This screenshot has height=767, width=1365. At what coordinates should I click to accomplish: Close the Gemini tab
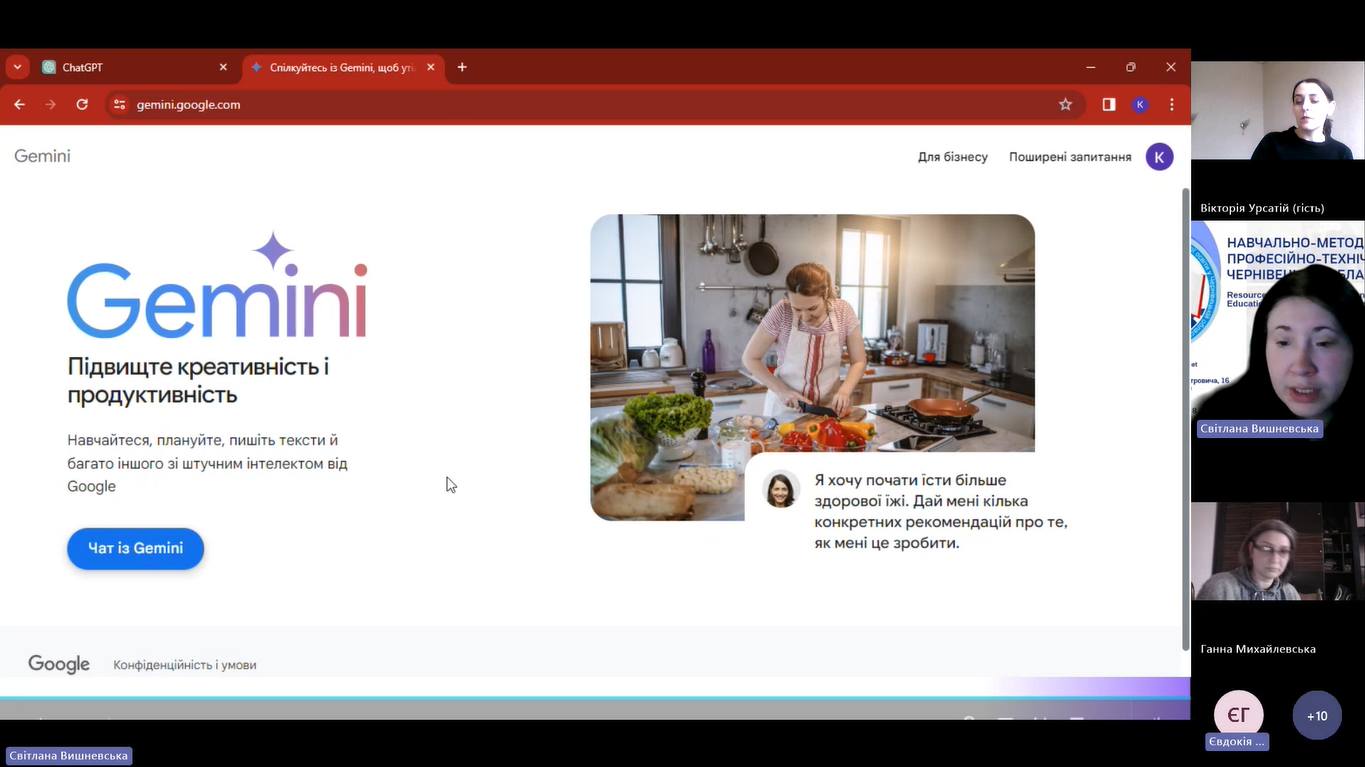click(x=431, y=67)
